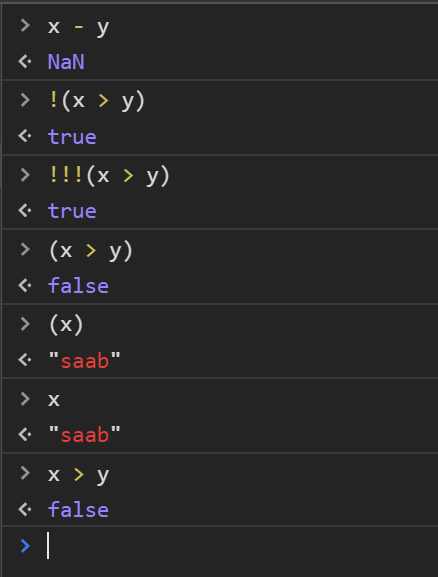This screenshot has height=577, width=438.
Task: Click the output arrow next to the last false result
Action: [x=25, y=509]
